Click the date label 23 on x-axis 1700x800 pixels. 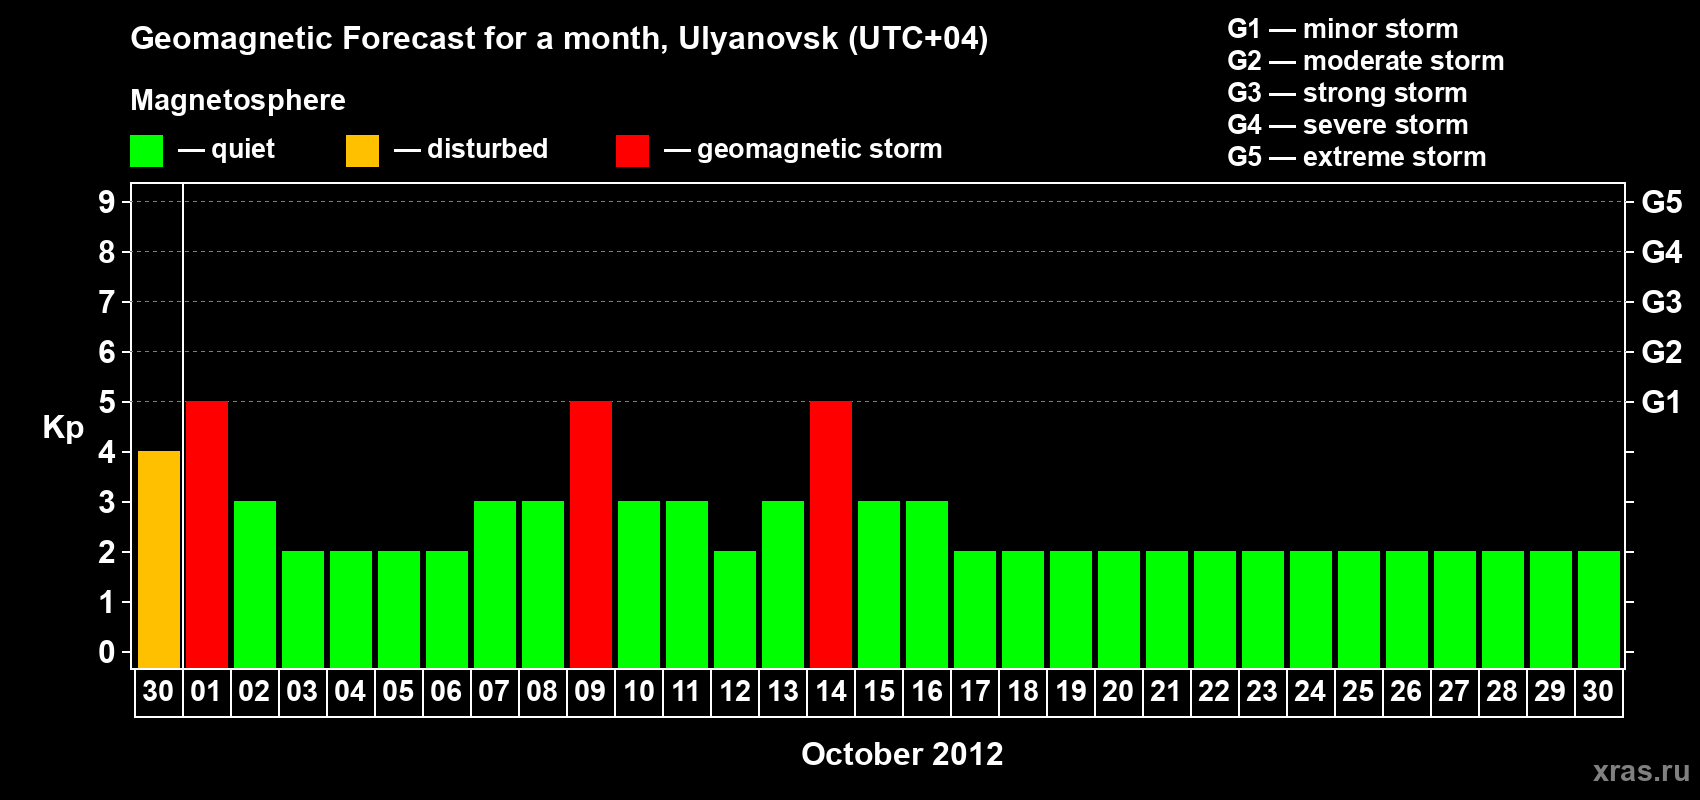point(1262,691)
